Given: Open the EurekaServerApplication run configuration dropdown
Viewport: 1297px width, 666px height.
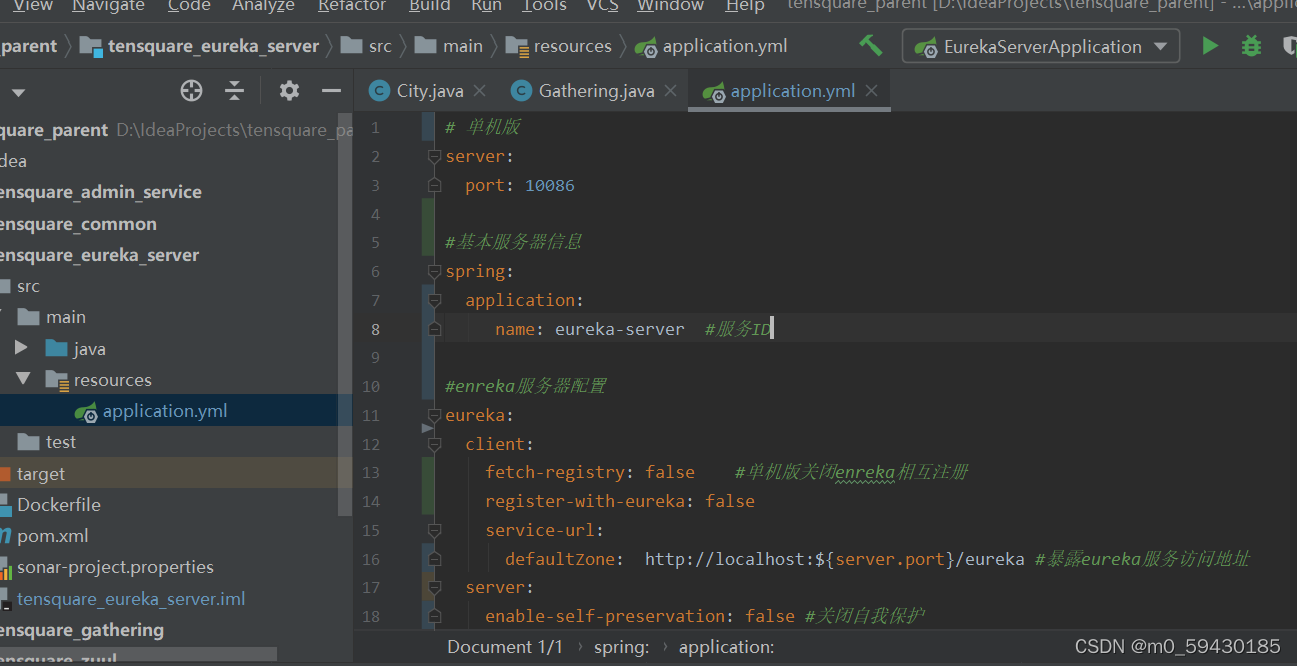Looking at the screenshot, I should 1040,46.
